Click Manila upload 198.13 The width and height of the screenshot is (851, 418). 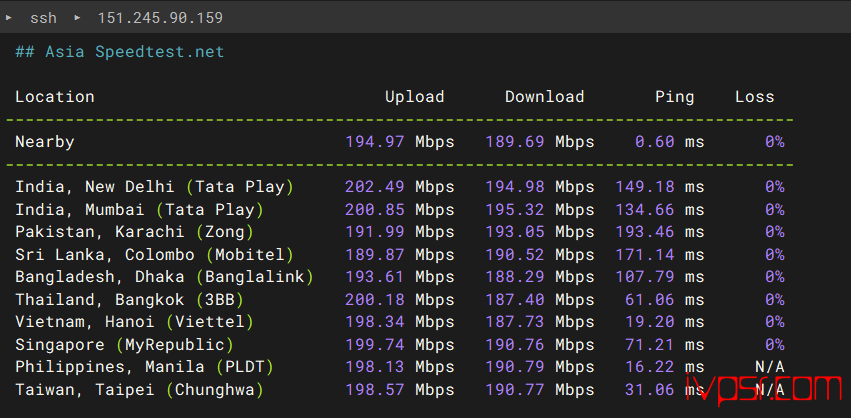[375, 368]
